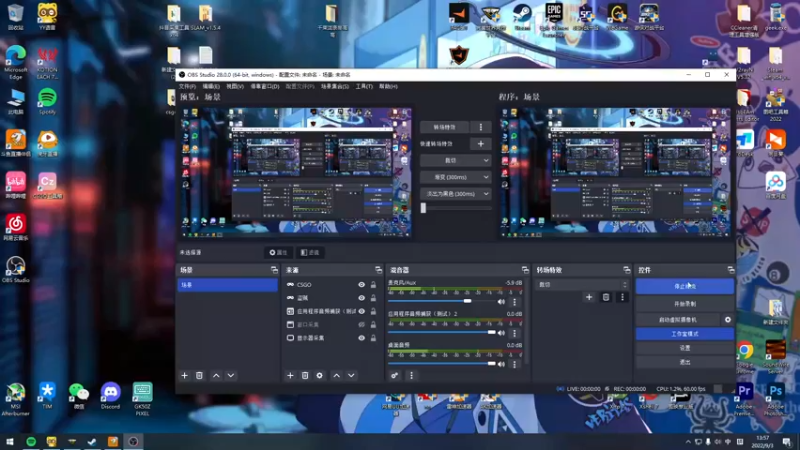
Task: Open source 滤镜 filters button
Action: pos(310,253)
